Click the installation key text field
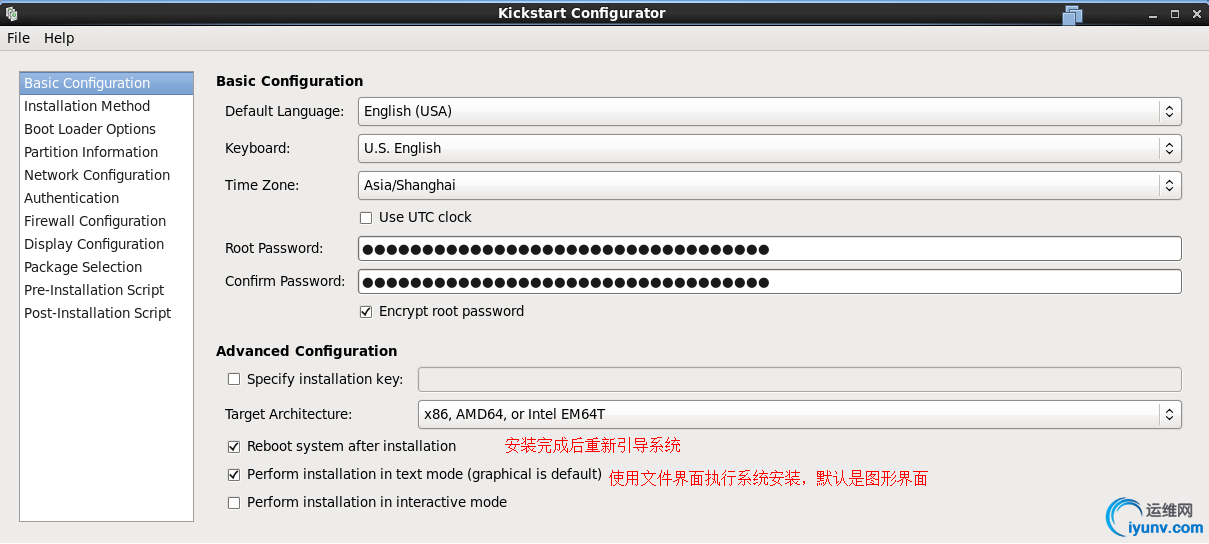This screenshot has width=1209, height=544. click(x=799, y=379)
